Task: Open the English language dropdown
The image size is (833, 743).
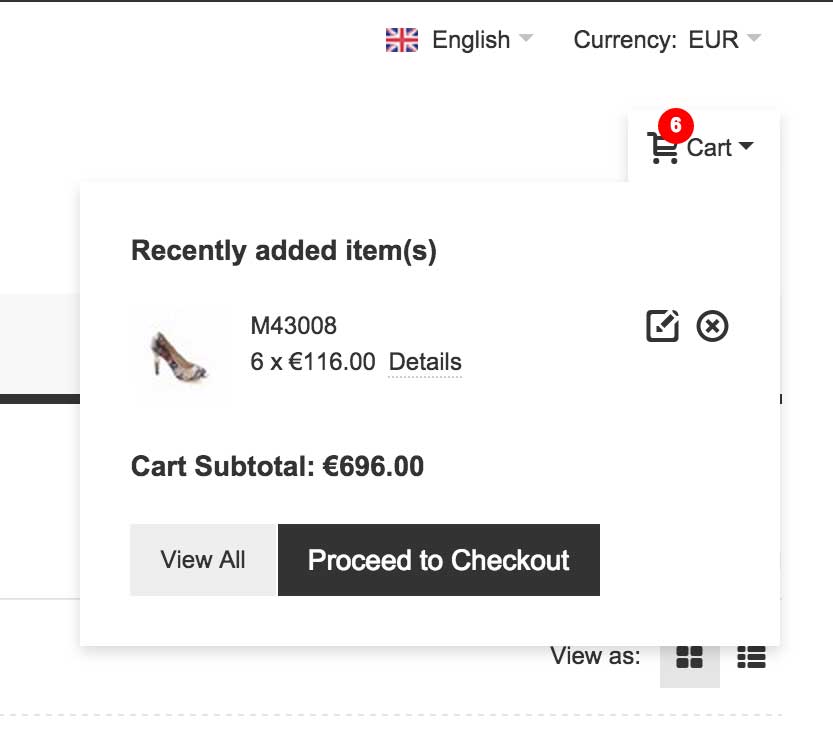Action: pyautogui.click(x=470, y=40)
